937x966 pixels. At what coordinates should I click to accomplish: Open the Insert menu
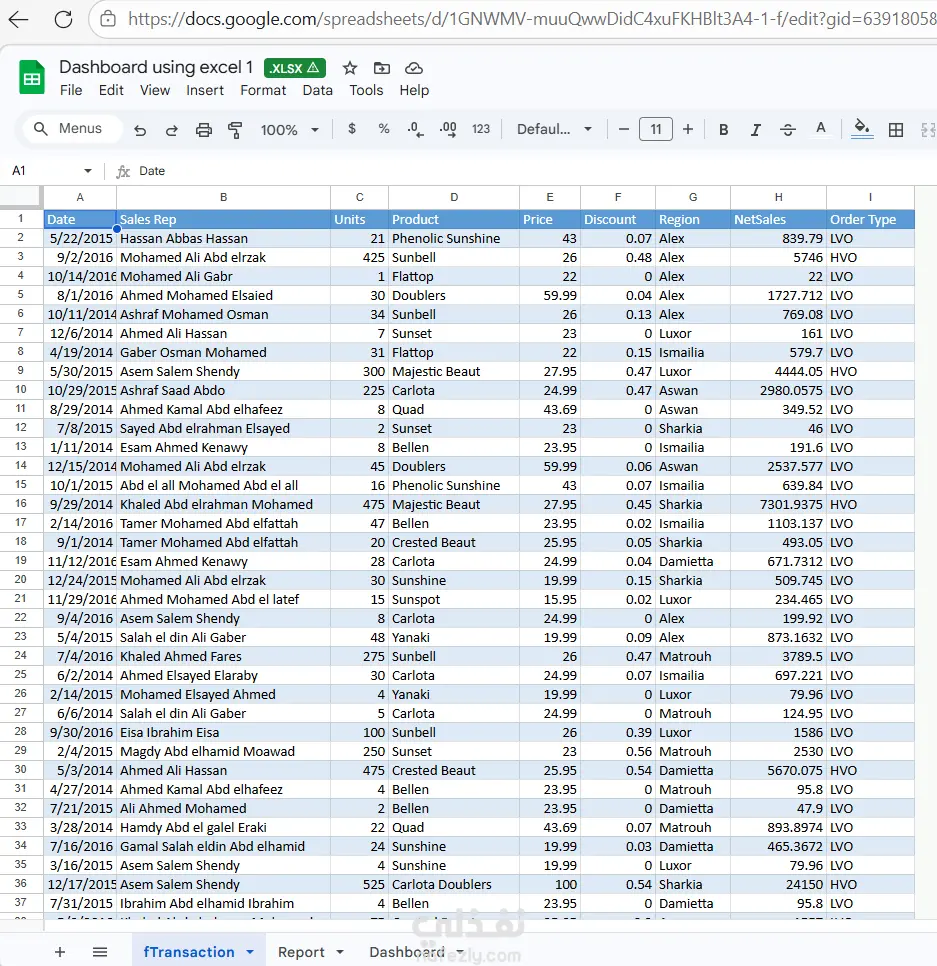coord(205,90)
